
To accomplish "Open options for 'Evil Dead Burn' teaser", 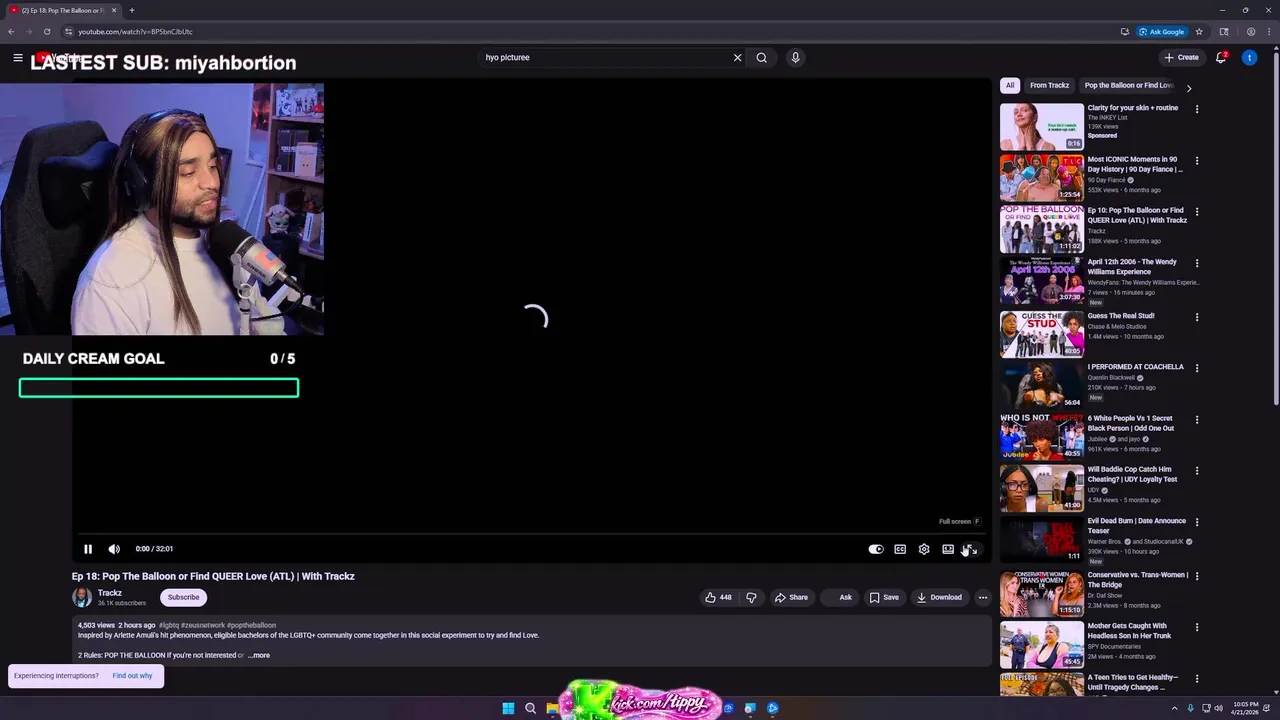I will pos(1197,522).
